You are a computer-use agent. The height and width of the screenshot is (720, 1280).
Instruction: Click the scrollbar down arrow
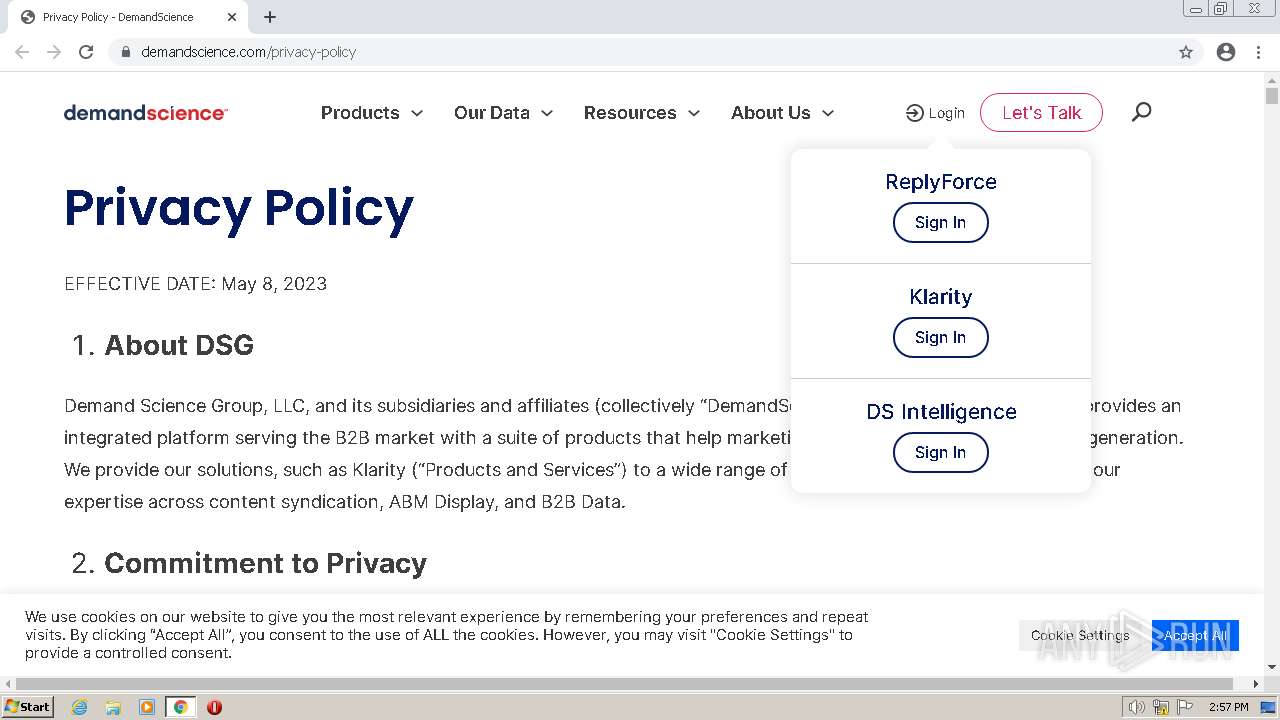(1271, 667)
